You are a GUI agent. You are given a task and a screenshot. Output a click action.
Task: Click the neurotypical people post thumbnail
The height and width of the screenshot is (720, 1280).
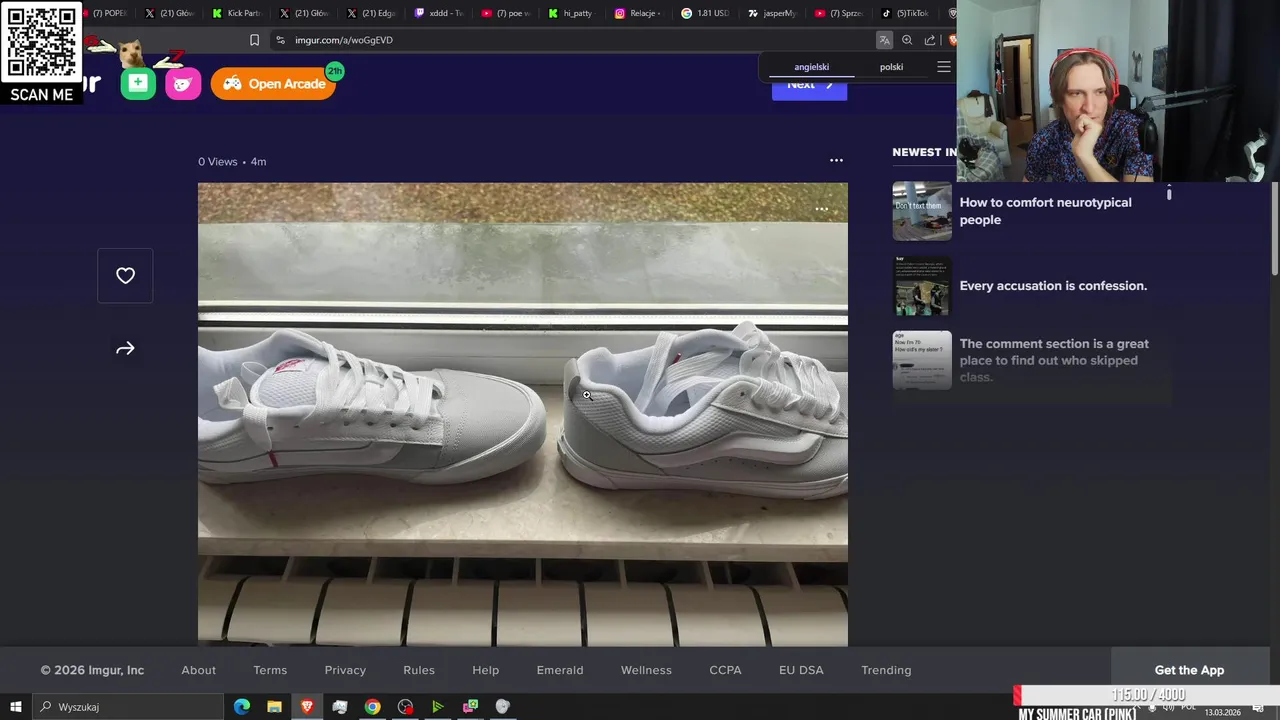[922, 211]
